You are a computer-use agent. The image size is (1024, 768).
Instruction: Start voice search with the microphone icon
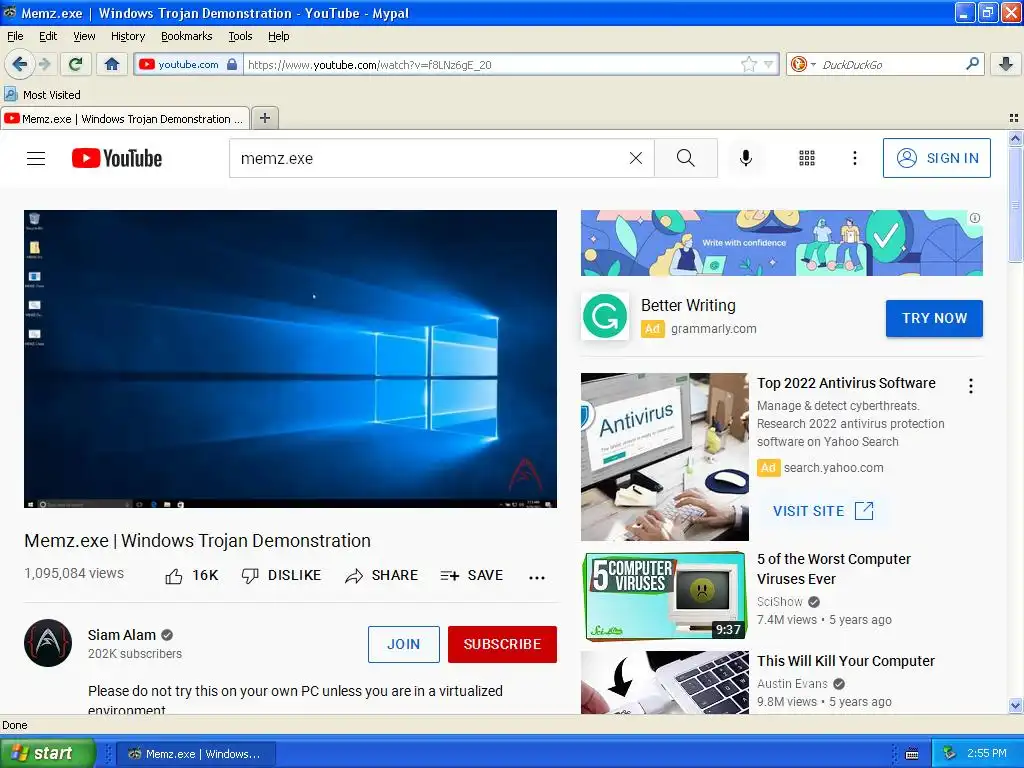click(x=745, y=158)
